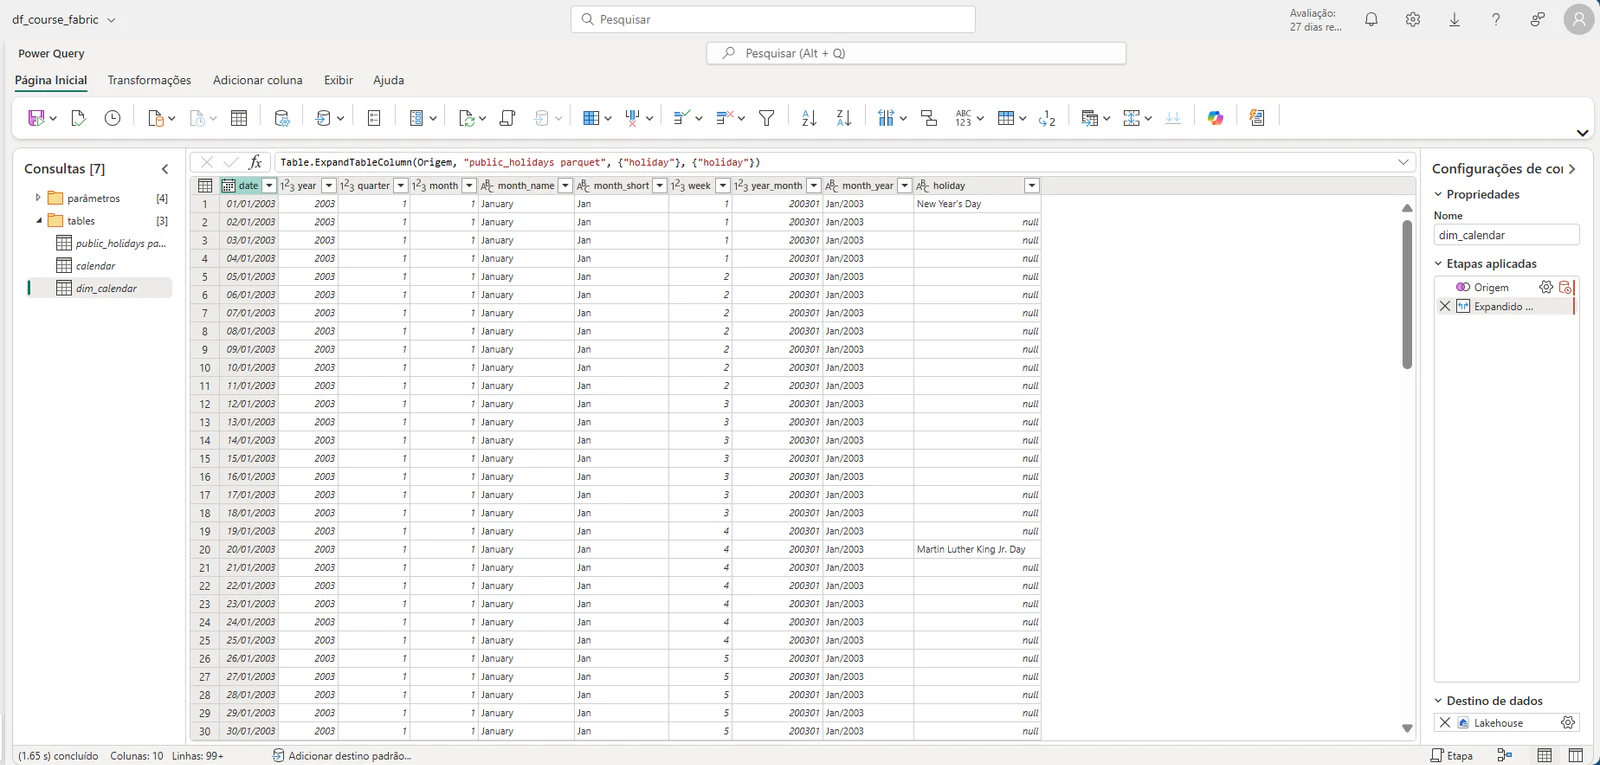Screen dimensions: 1600x765
Task: Click the group by icon
Action: click(x=929, y=118)
